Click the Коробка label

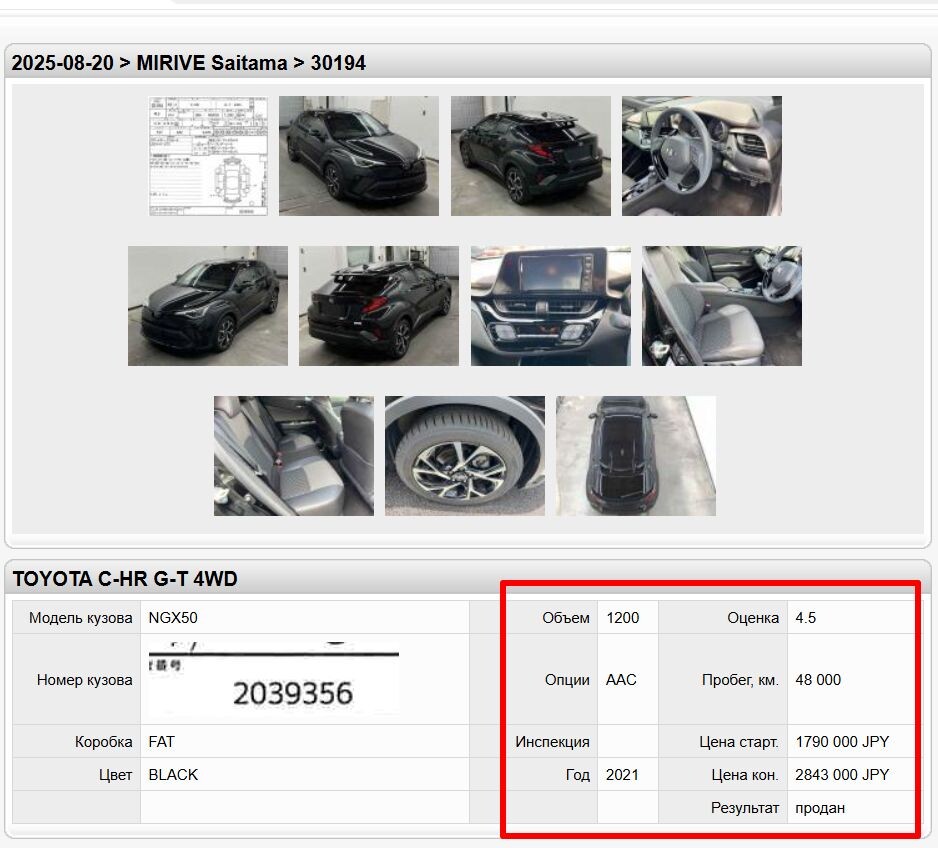point(103,742)
